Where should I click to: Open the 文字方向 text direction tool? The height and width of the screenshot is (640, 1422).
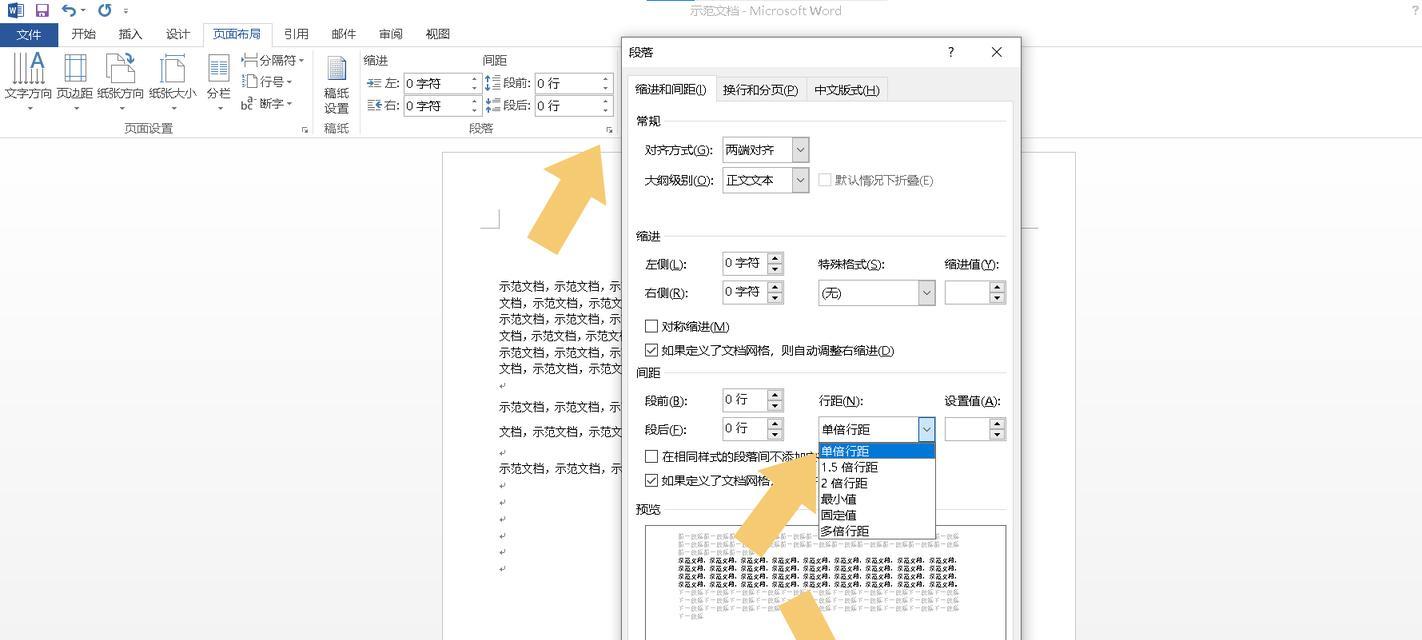click(28, 81)
